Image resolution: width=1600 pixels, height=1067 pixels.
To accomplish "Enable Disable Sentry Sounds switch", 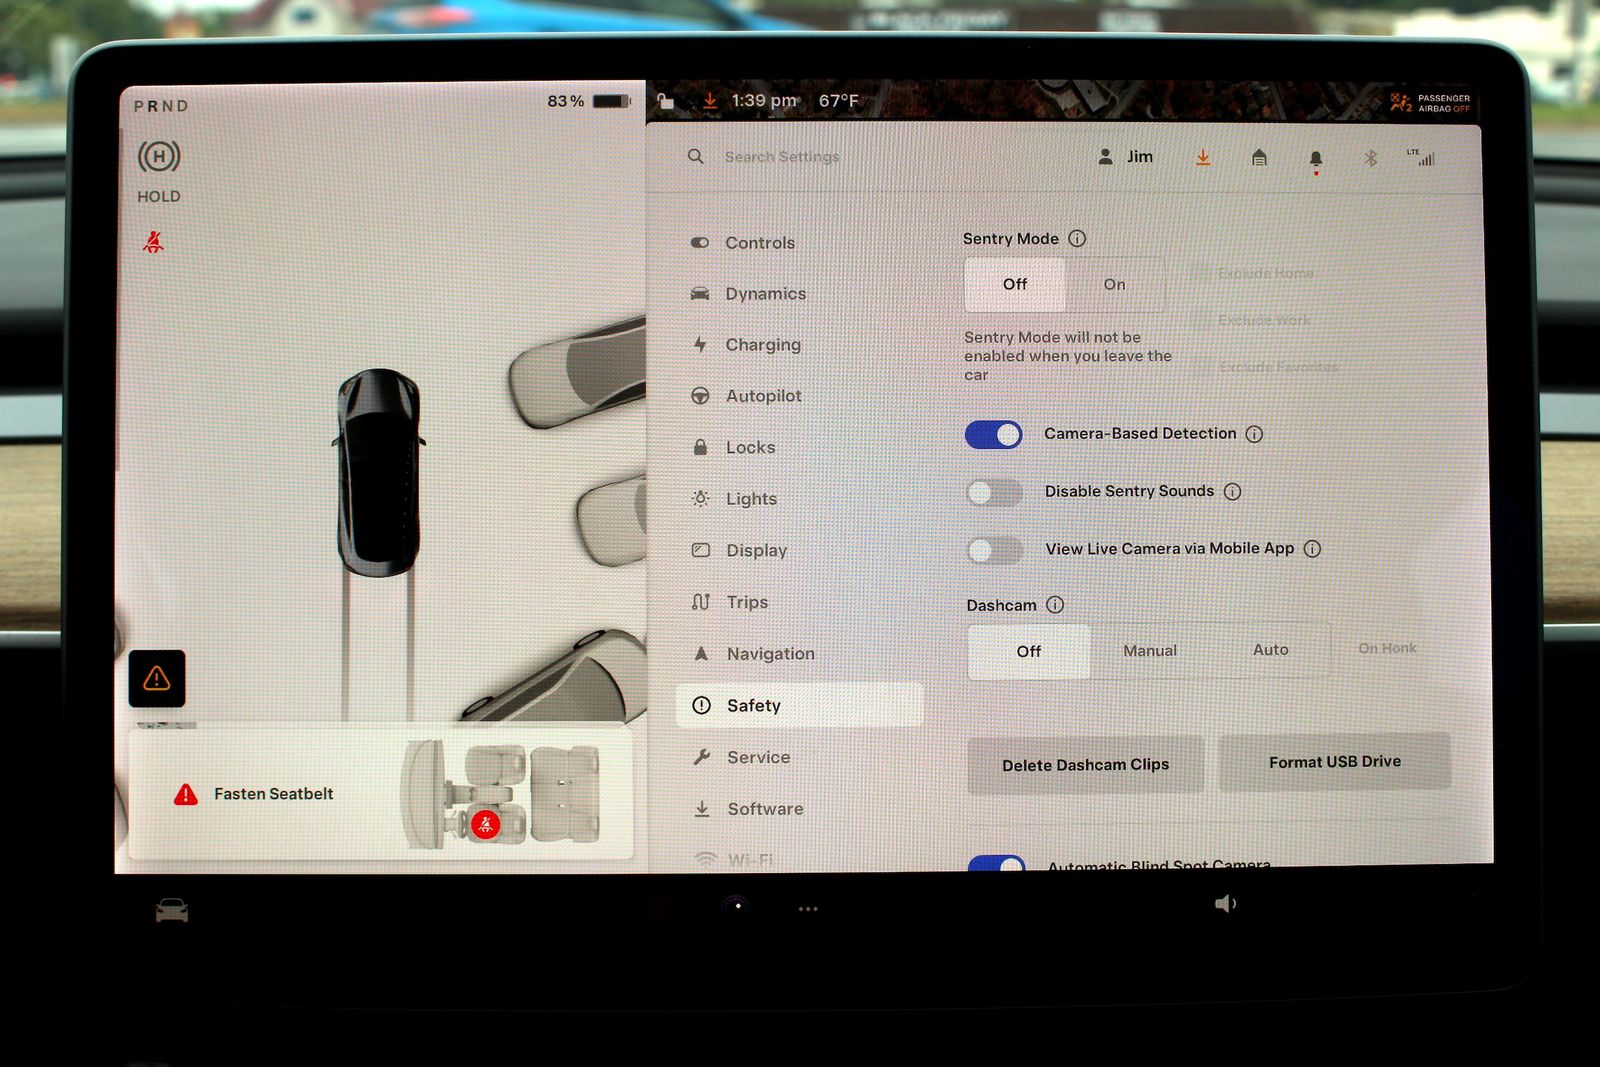I will click(994, 492).
